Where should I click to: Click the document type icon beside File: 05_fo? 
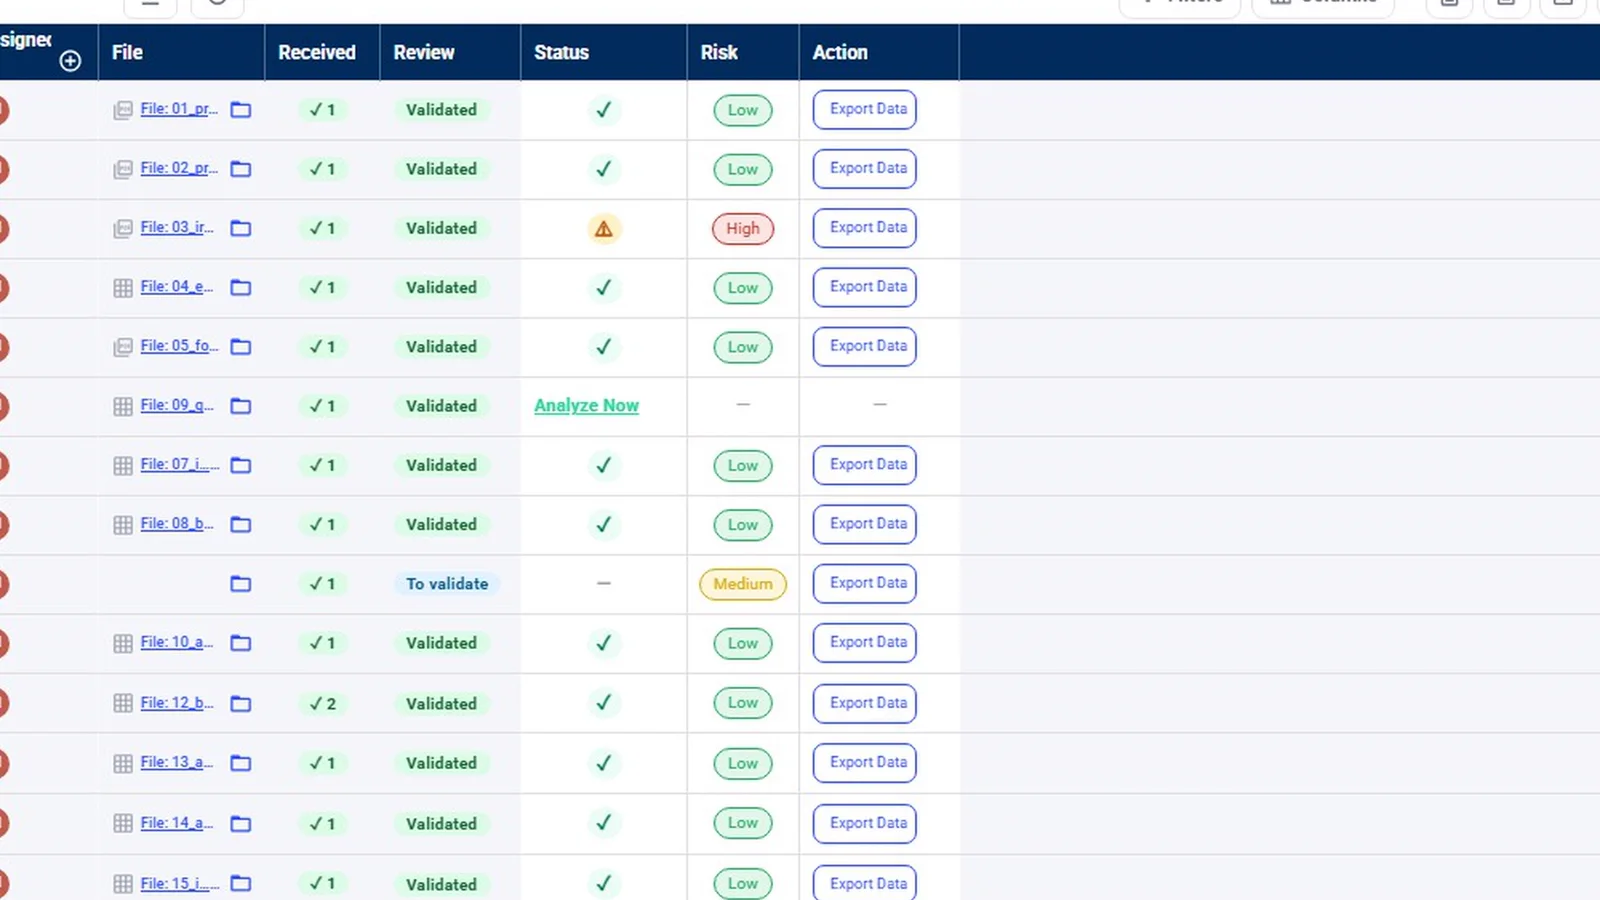(x=123, y=347)
